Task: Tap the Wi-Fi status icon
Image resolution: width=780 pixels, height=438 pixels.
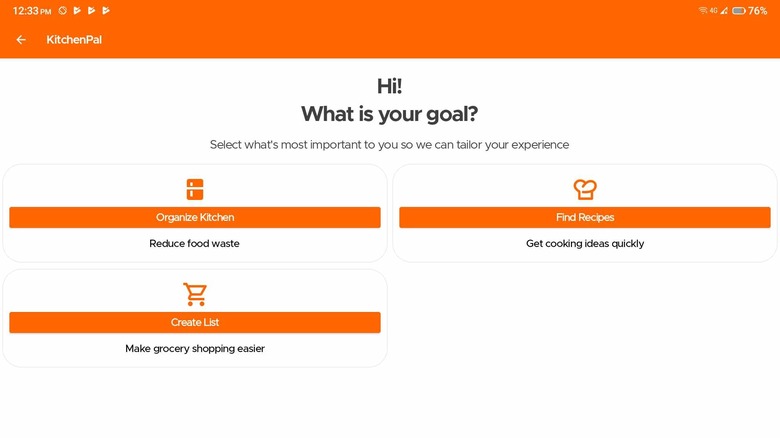Action: 703,10
